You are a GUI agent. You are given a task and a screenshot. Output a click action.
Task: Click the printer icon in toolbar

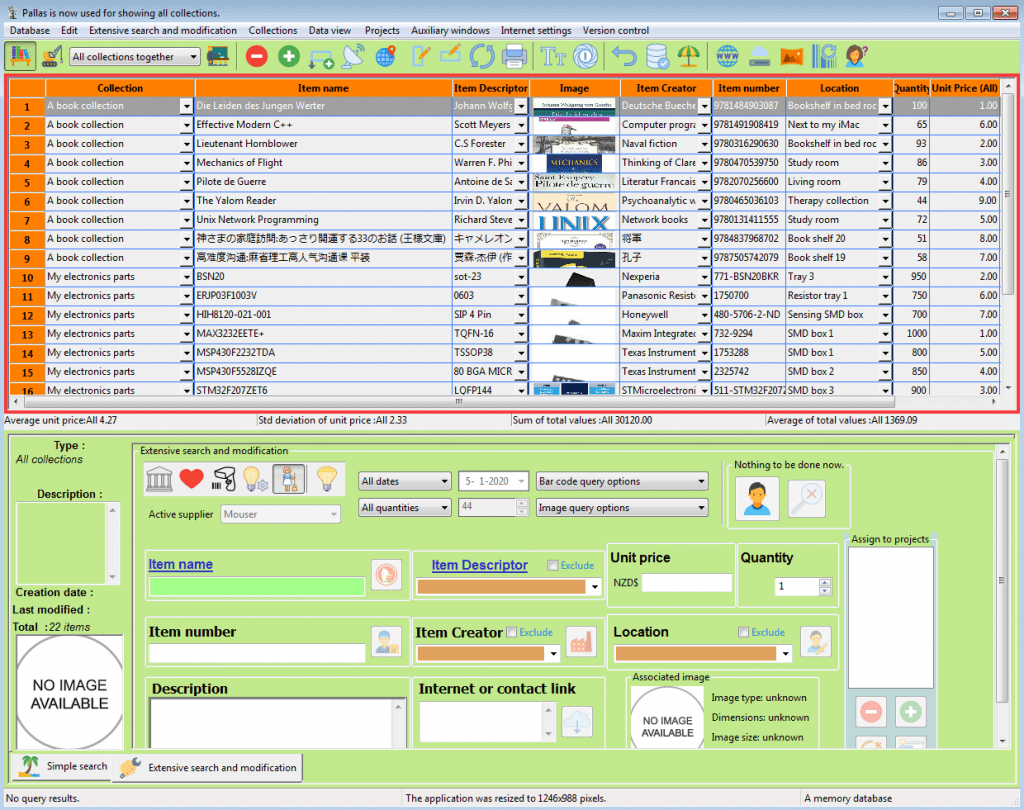click(515, 56)
